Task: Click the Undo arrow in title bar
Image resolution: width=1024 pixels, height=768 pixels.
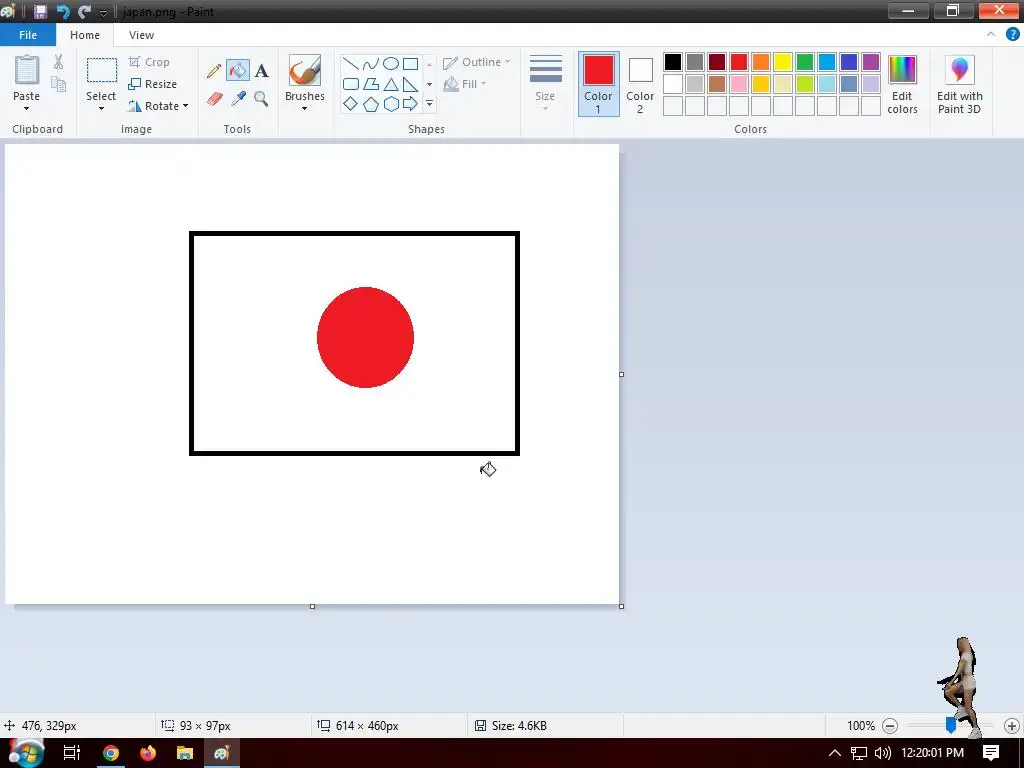Action: pyautogui.click(x=63, y=11)
